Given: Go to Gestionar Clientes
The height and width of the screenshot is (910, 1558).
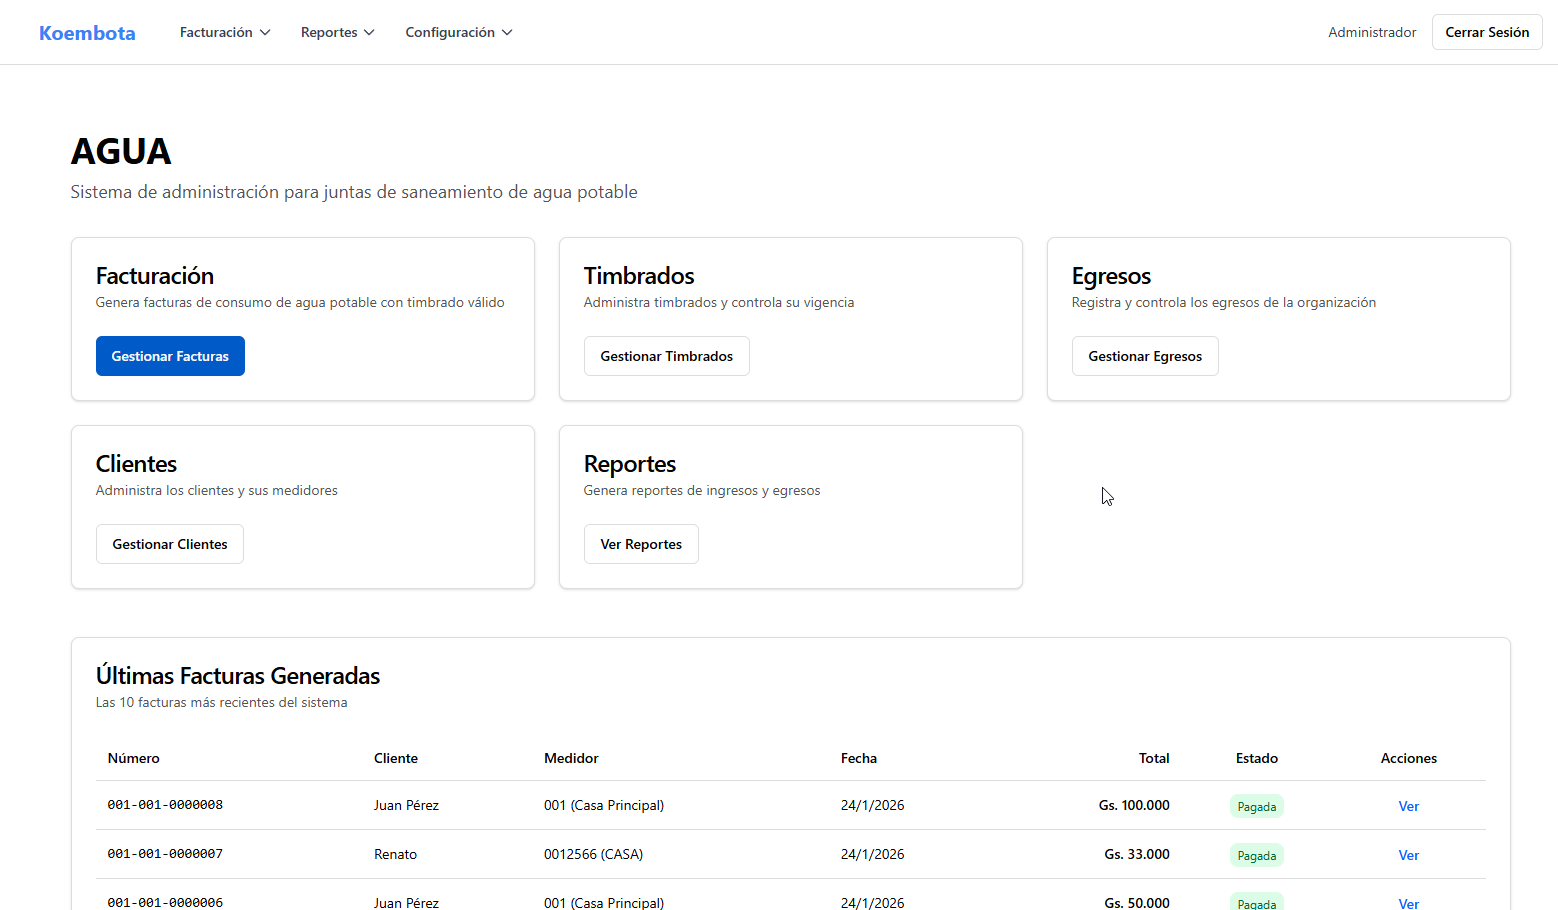Looking at the screenshot, I should pyautogui.click(x=170, y=544).
